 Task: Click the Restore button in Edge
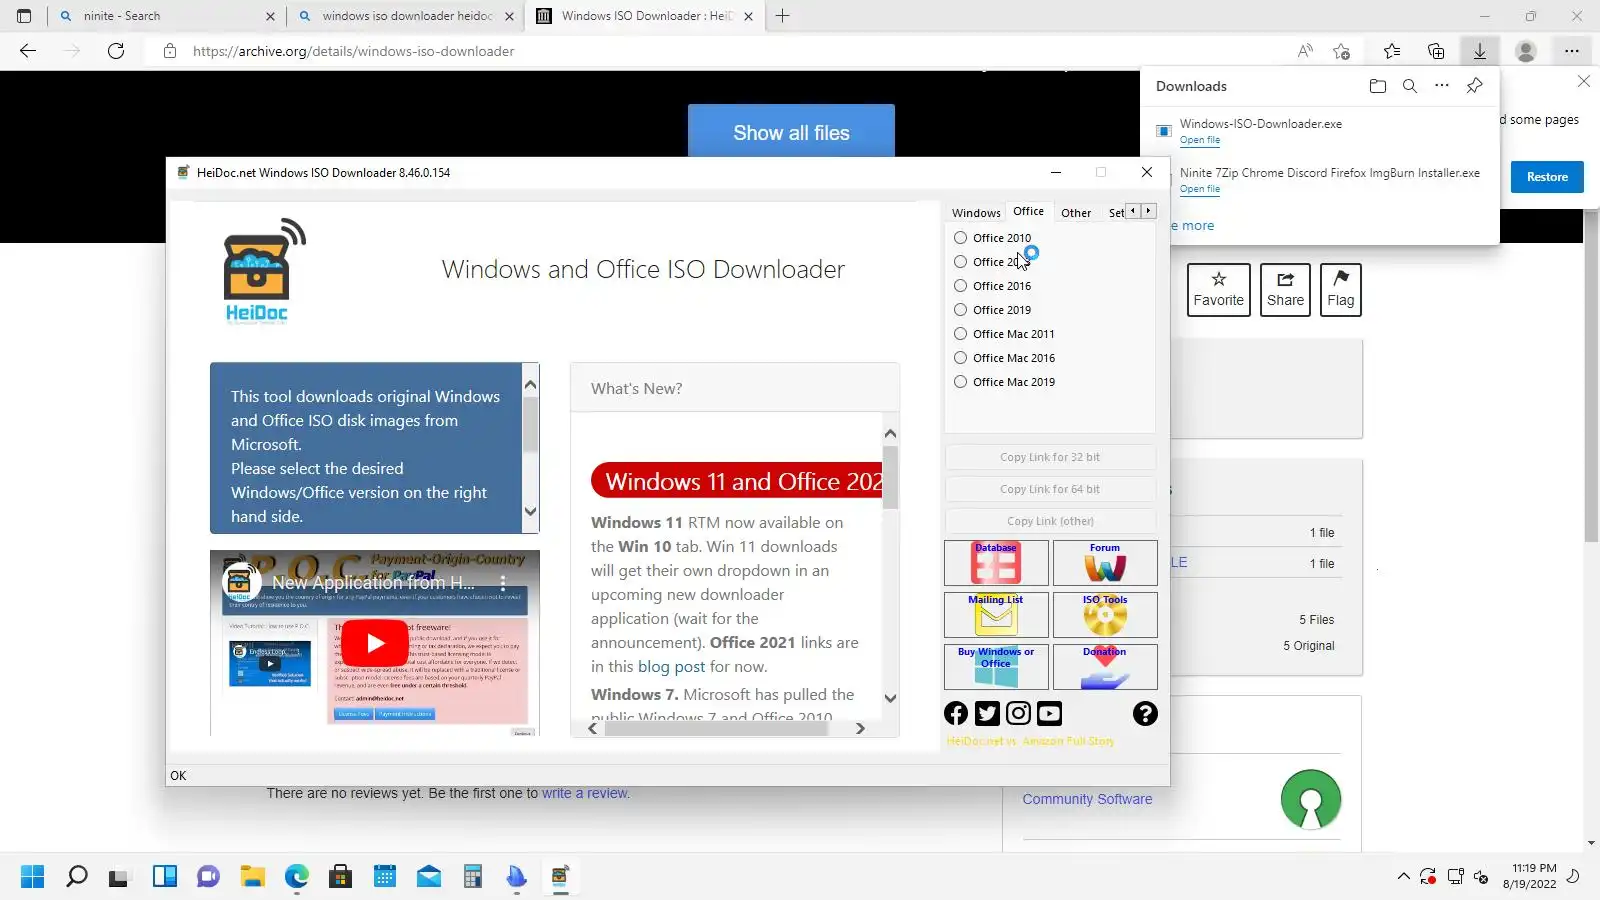pos(1547,177)
